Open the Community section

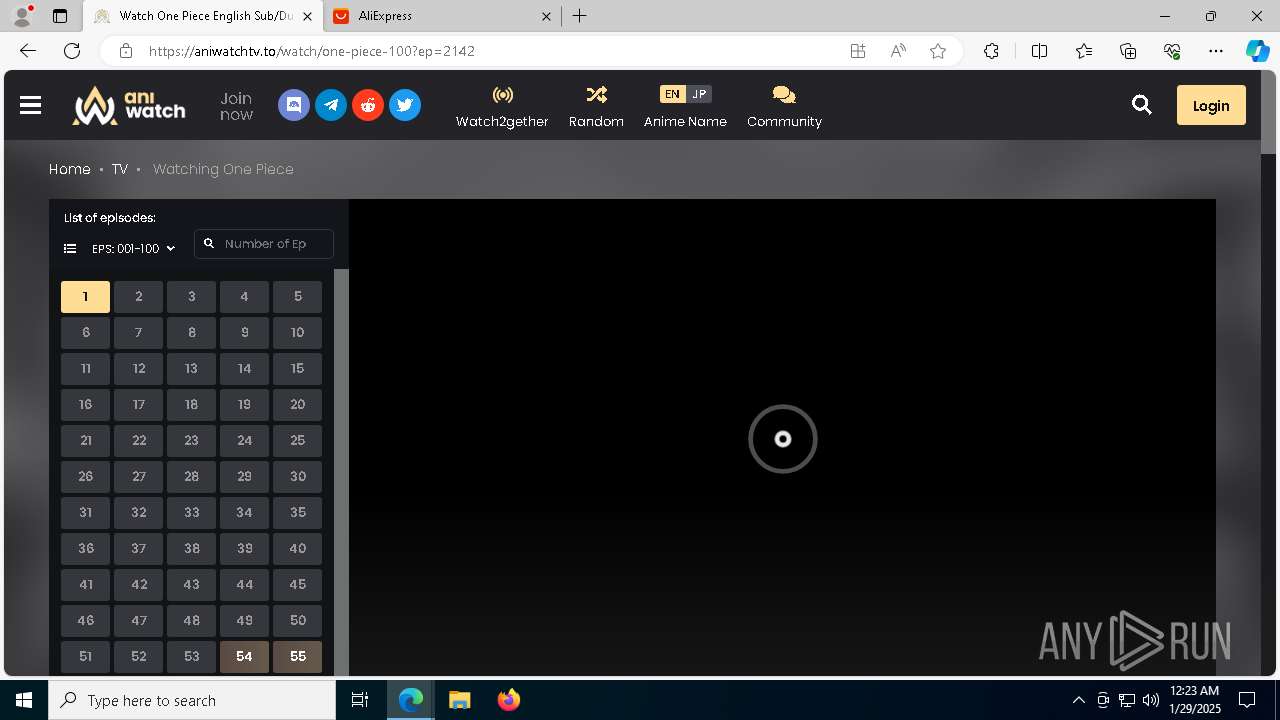[784, 107]
